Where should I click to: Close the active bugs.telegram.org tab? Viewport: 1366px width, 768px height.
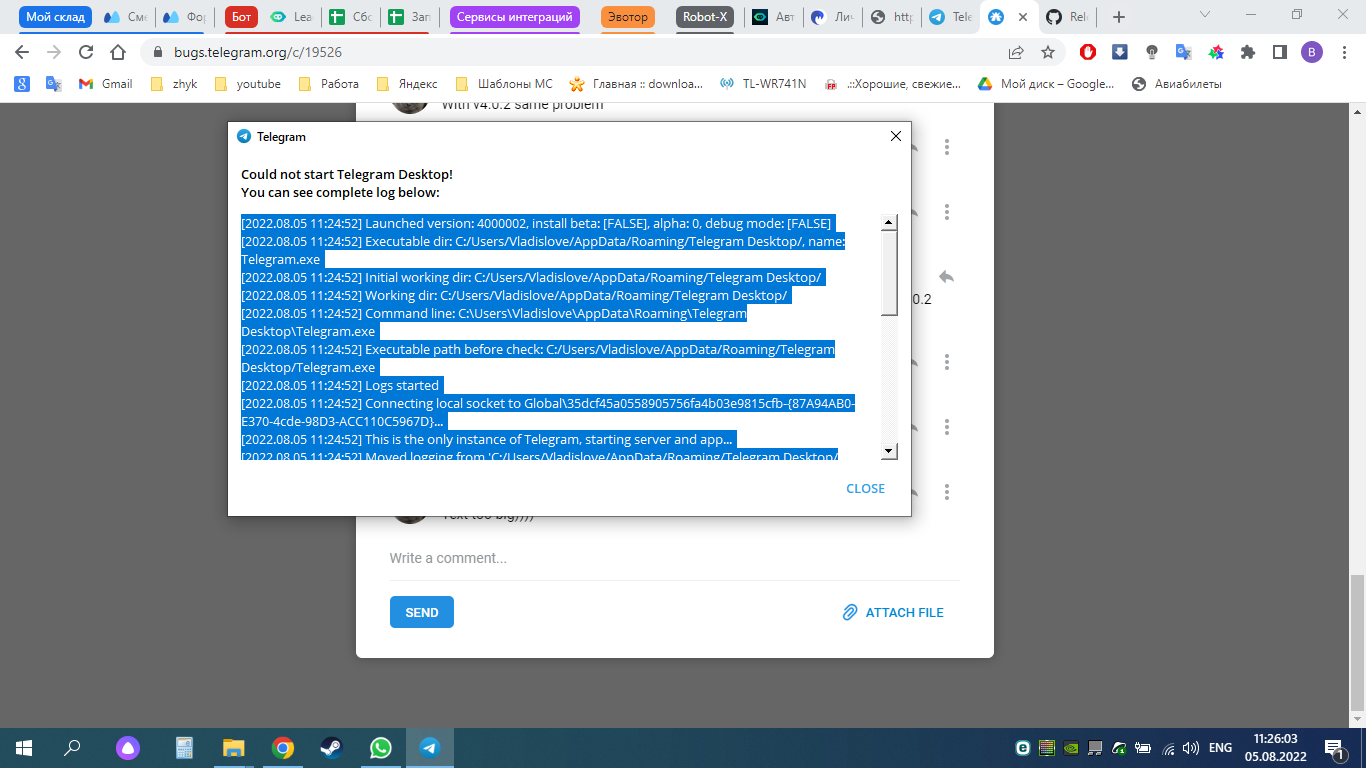[x=1022, y=17]
